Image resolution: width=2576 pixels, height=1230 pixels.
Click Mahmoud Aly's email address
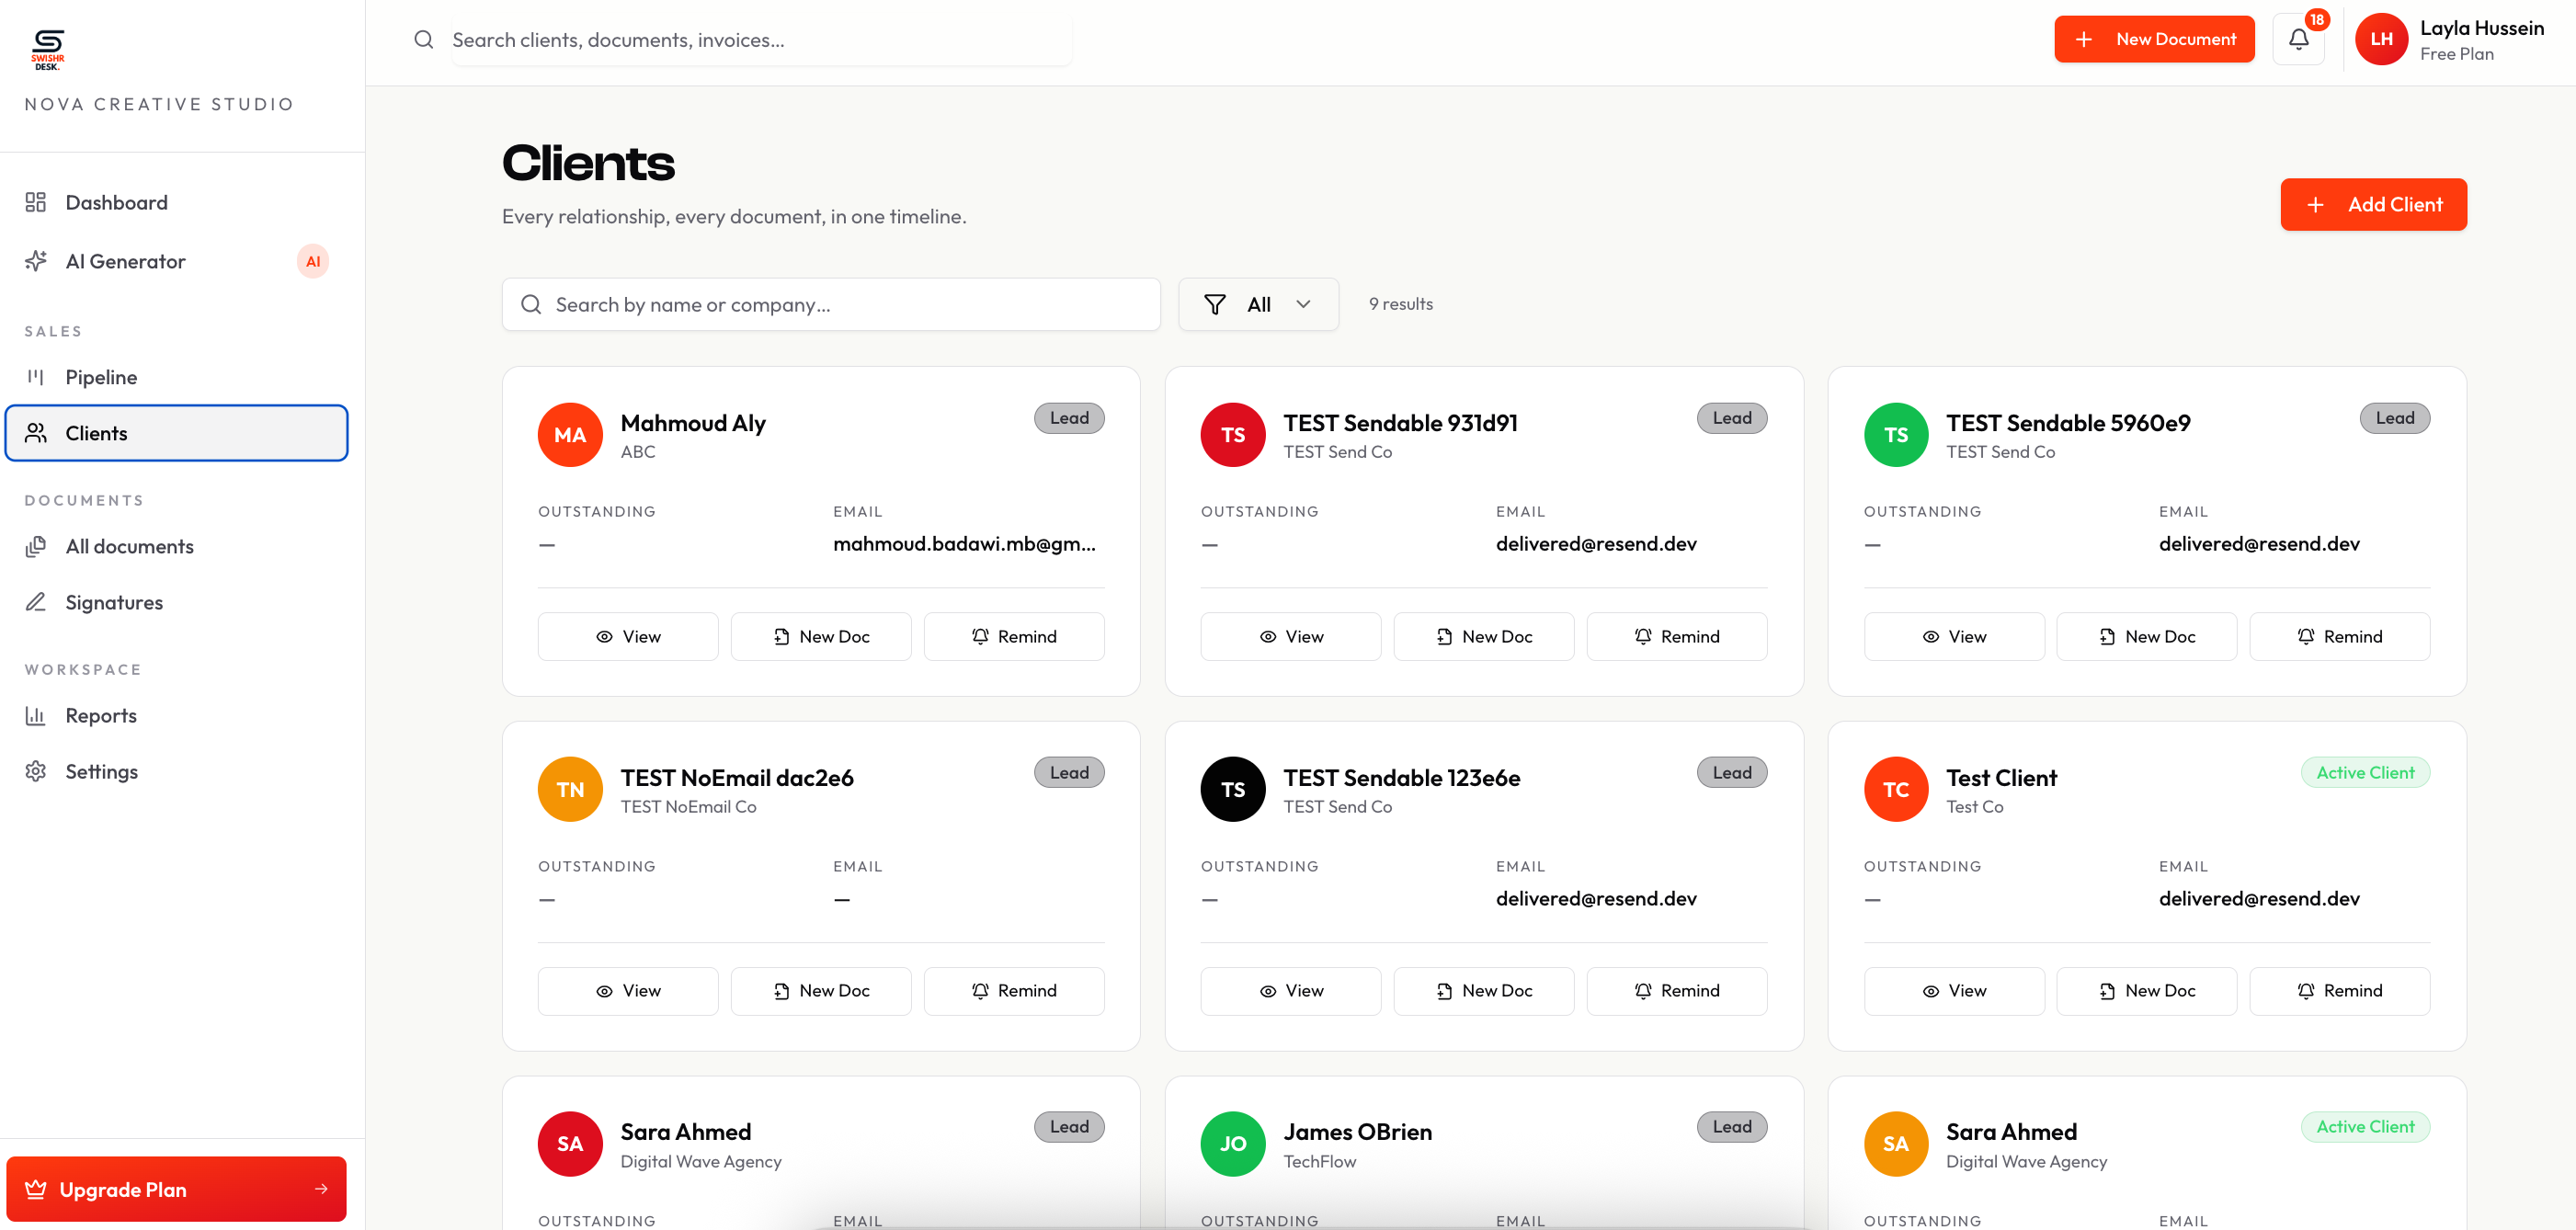(964, 544)
